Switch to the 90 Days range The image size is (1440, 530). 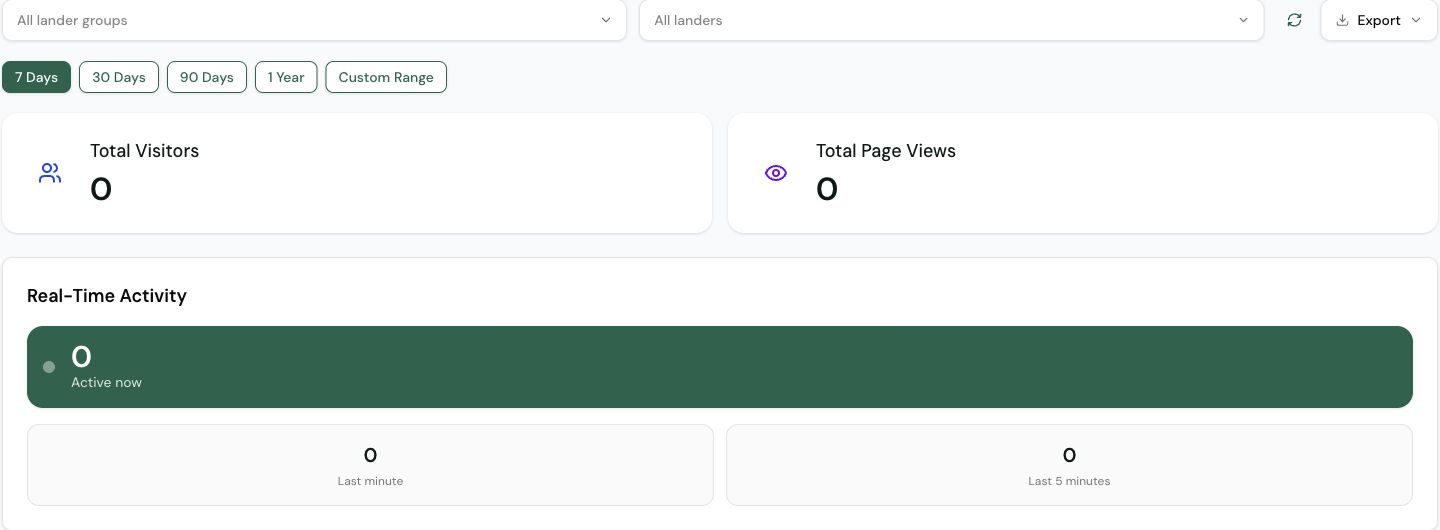click(207, 77)
